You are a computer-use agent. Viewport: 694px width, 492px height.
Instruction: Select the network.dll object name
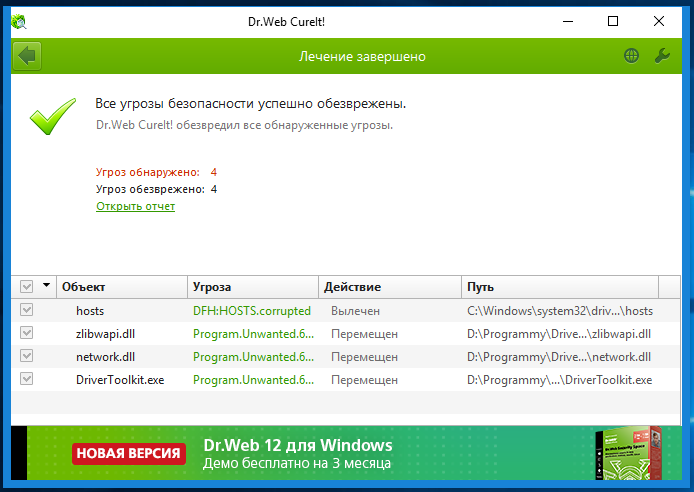click(x=105, y=357)
